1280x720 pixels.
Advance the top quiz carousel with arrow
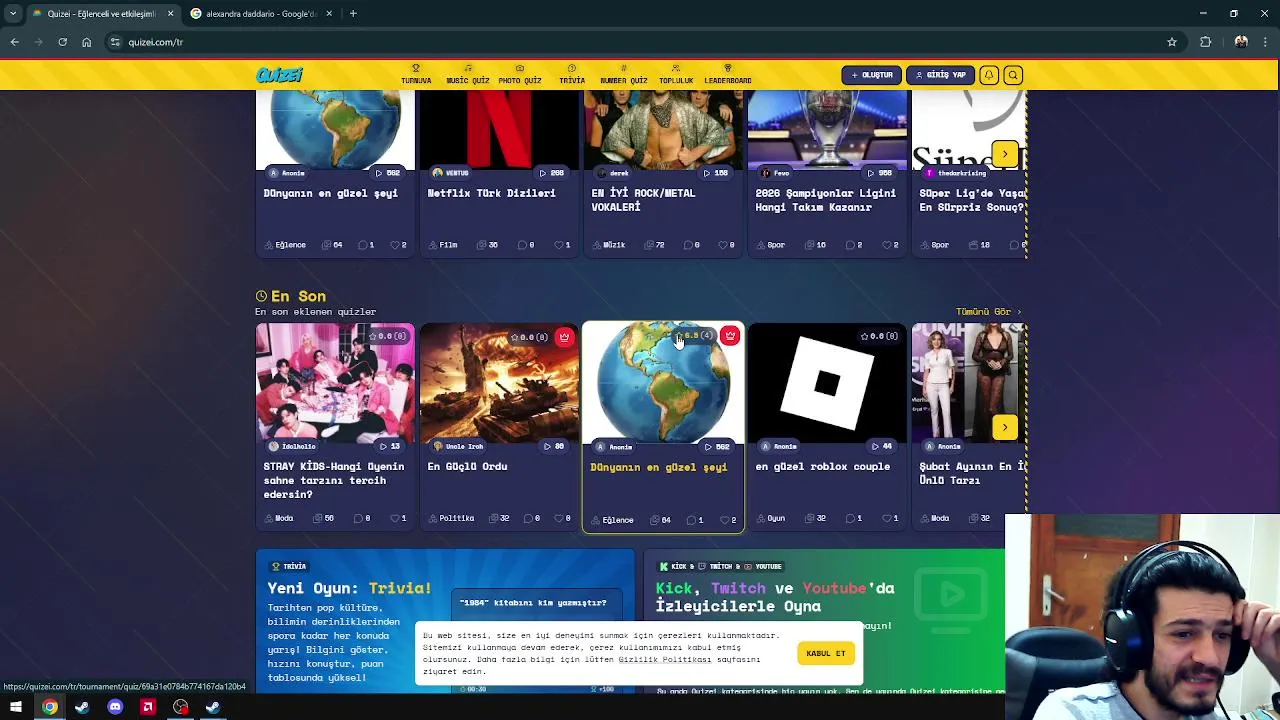tap(1005, 154)
